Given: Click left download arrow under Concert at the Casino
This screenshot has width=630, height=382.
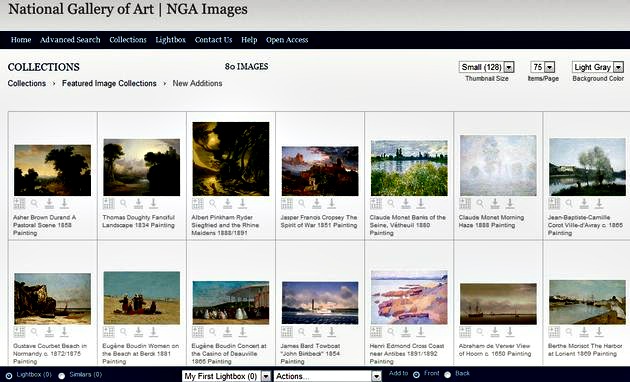Looking at the screenshot, I should pyautogui.click(x=227, y=332).
